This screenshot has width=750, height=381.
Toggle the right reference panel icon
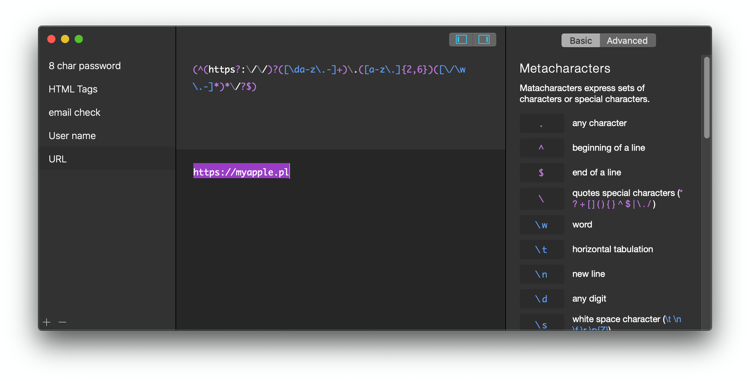484,40
